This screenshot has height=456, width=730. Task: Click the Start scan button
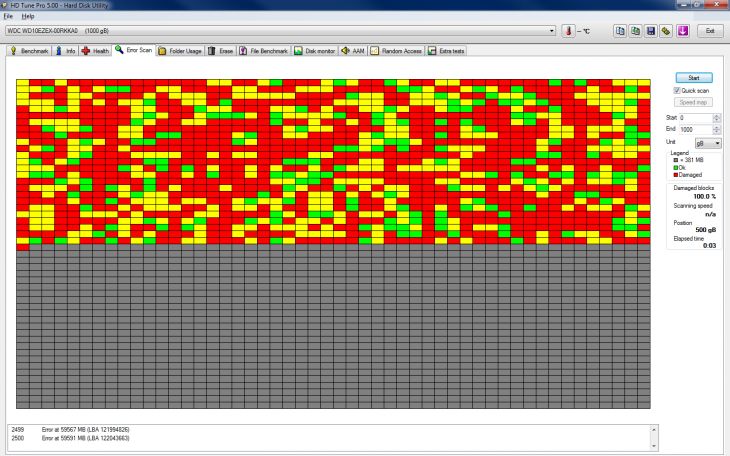tap(694, 78)
